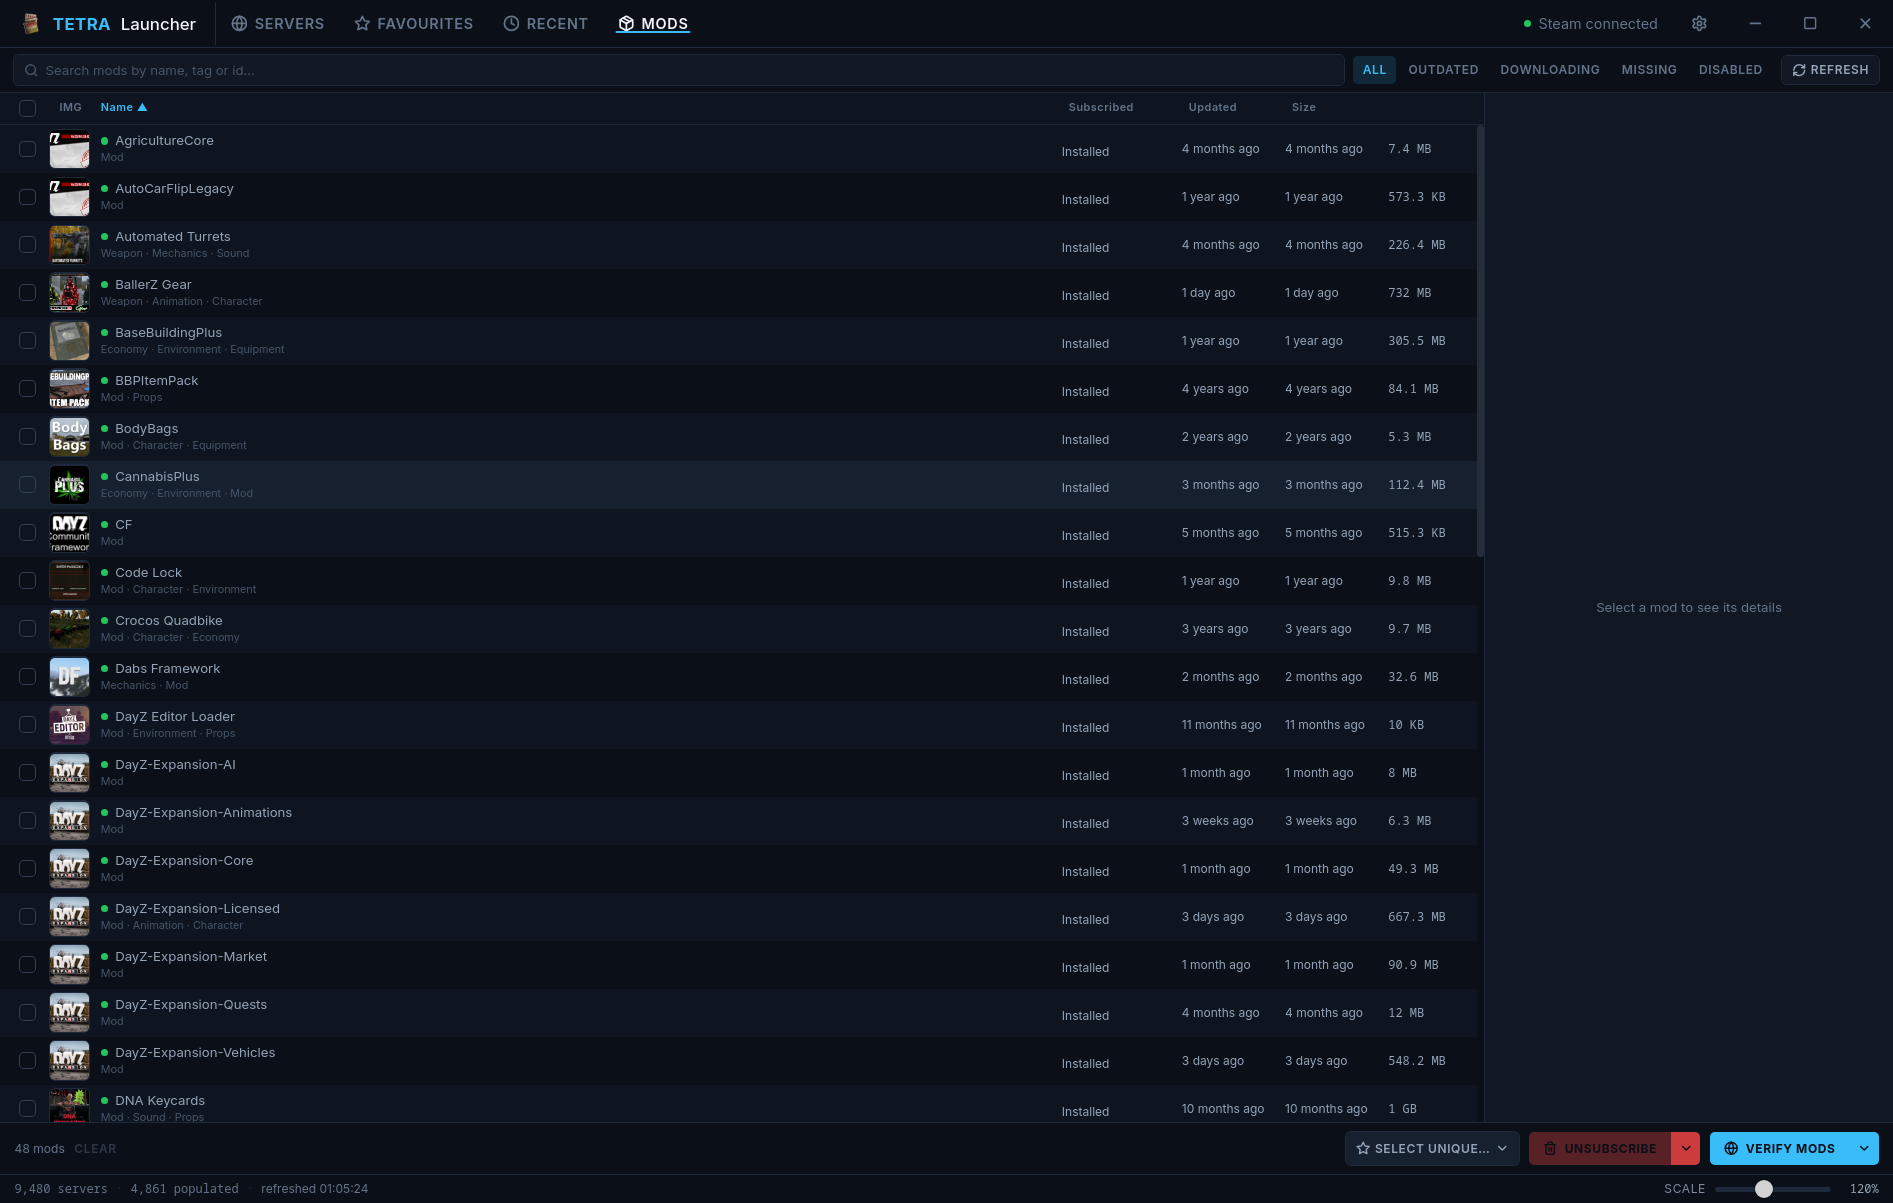The image size is (1893, 1203).
Task: Check the Automated Turrets row checkbox
Action: click(x=28, y=245)
